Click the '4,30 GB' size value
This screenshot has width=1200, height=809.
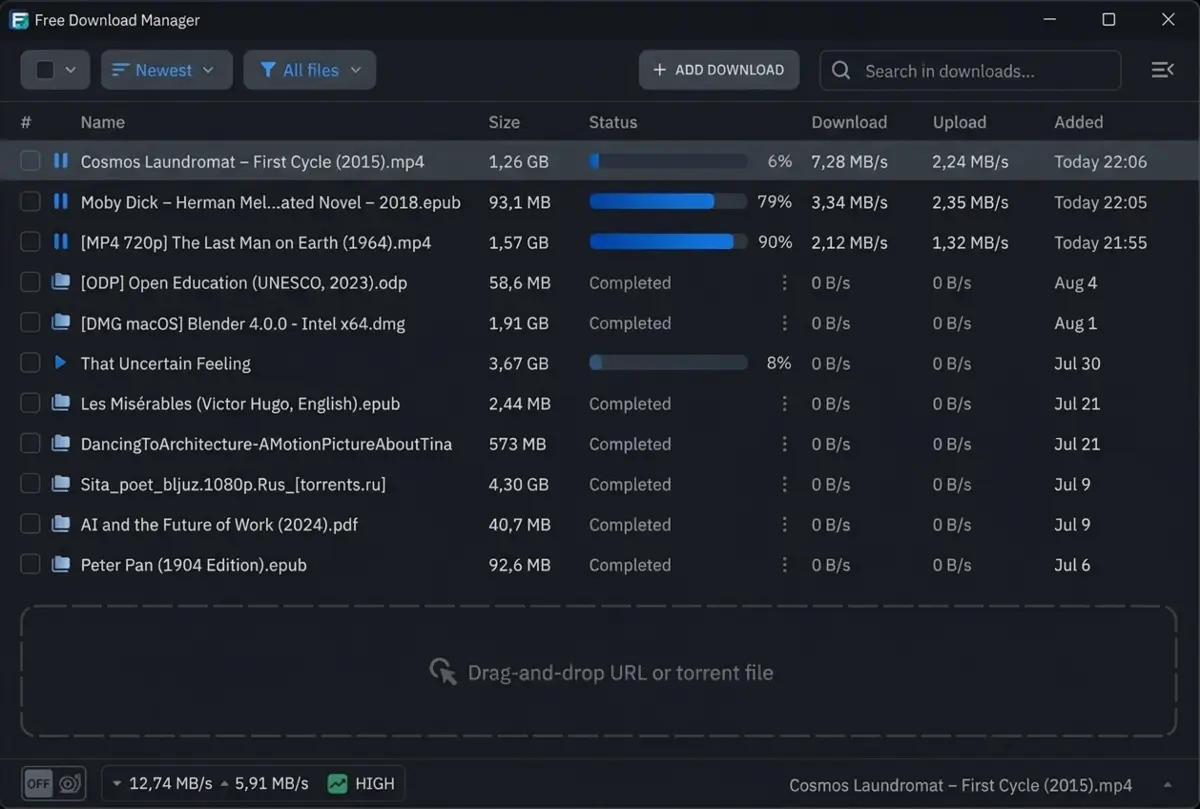[x=518, y=484]
